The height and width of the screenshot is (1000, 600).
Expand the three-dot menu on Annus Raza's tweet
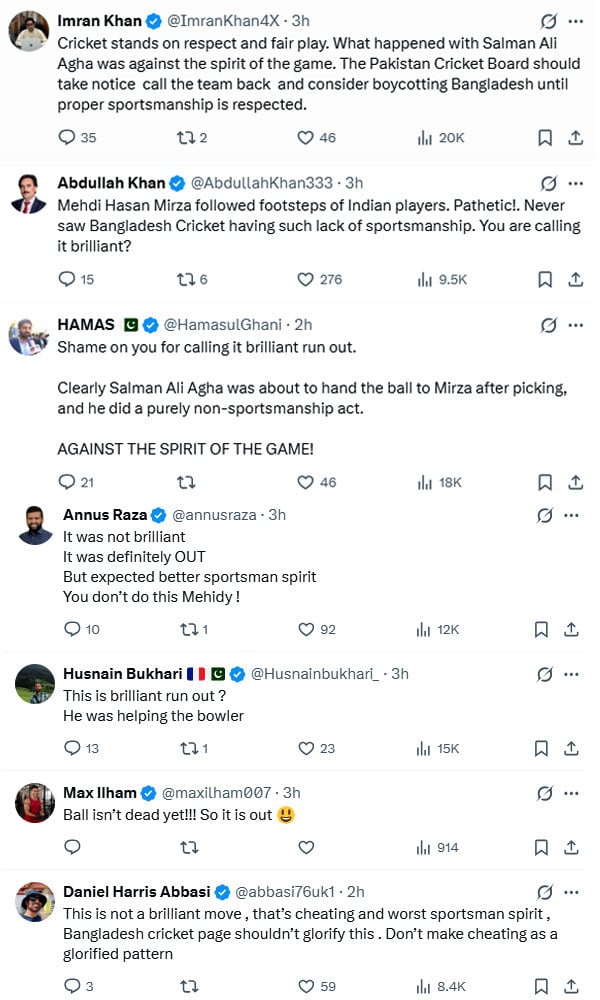571,515
